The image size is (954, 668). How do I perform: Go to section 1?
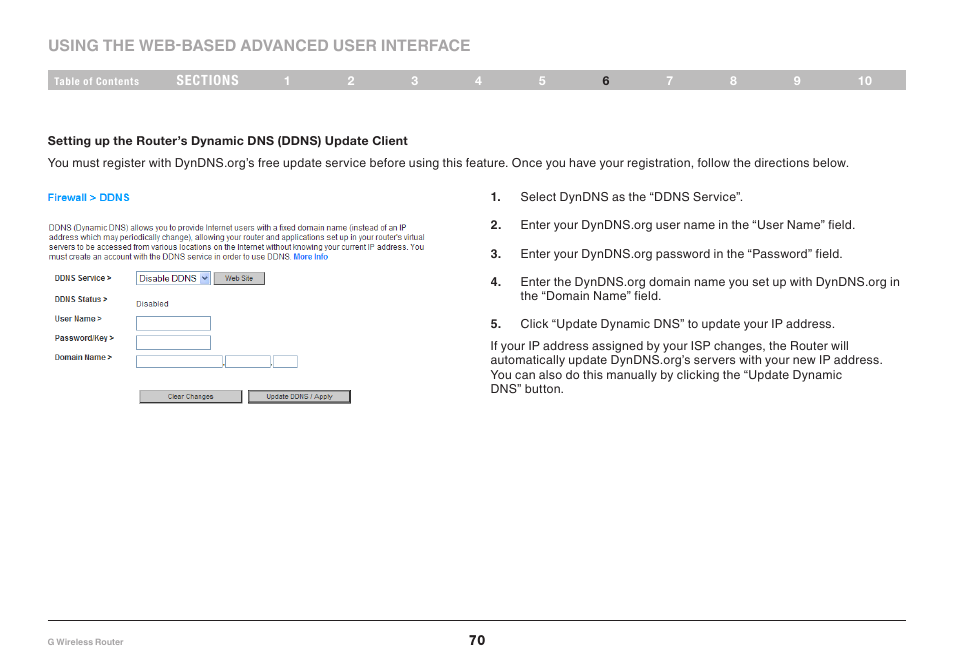287,81
